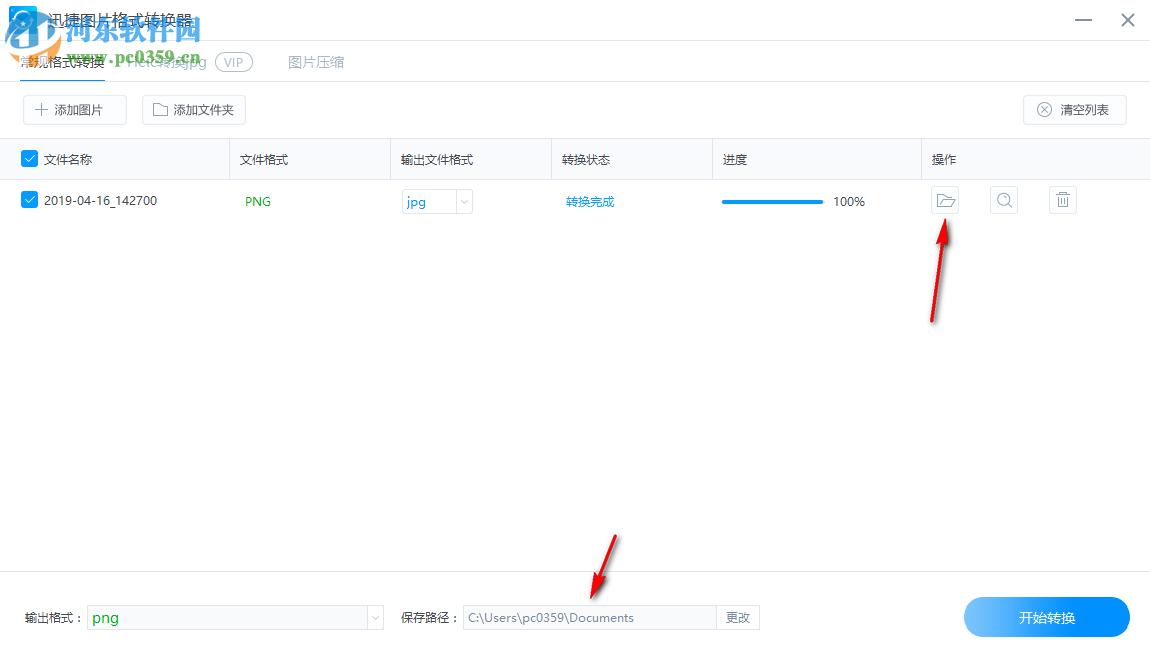Delete 2019-04-16_142700 using the trash icon
The height and width of the screenshot is (650, 1150).
coord(1062,200)
